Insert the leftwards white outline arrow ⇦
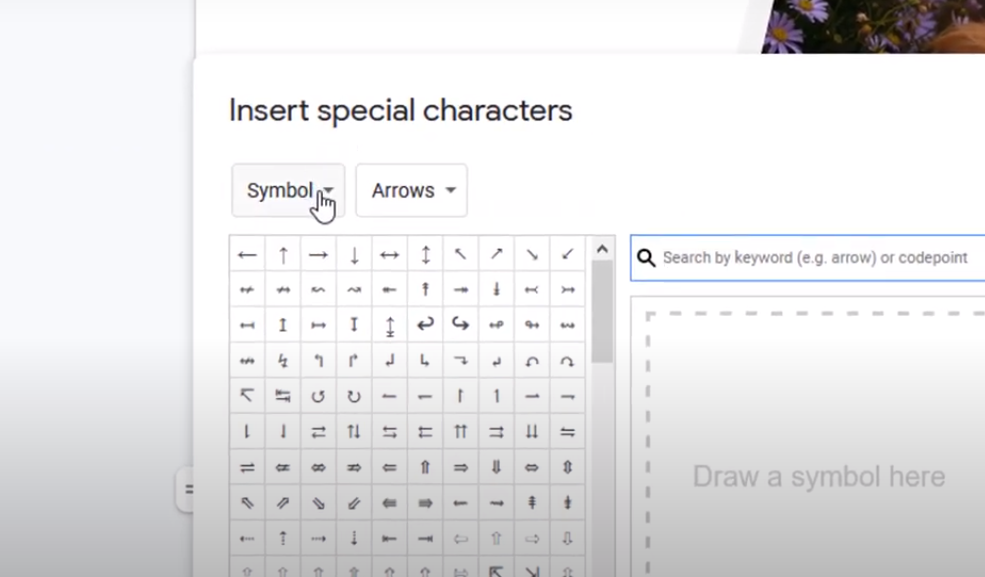Image resolution: width=985 pixels, height=577 pixels. tap(460, 538)
